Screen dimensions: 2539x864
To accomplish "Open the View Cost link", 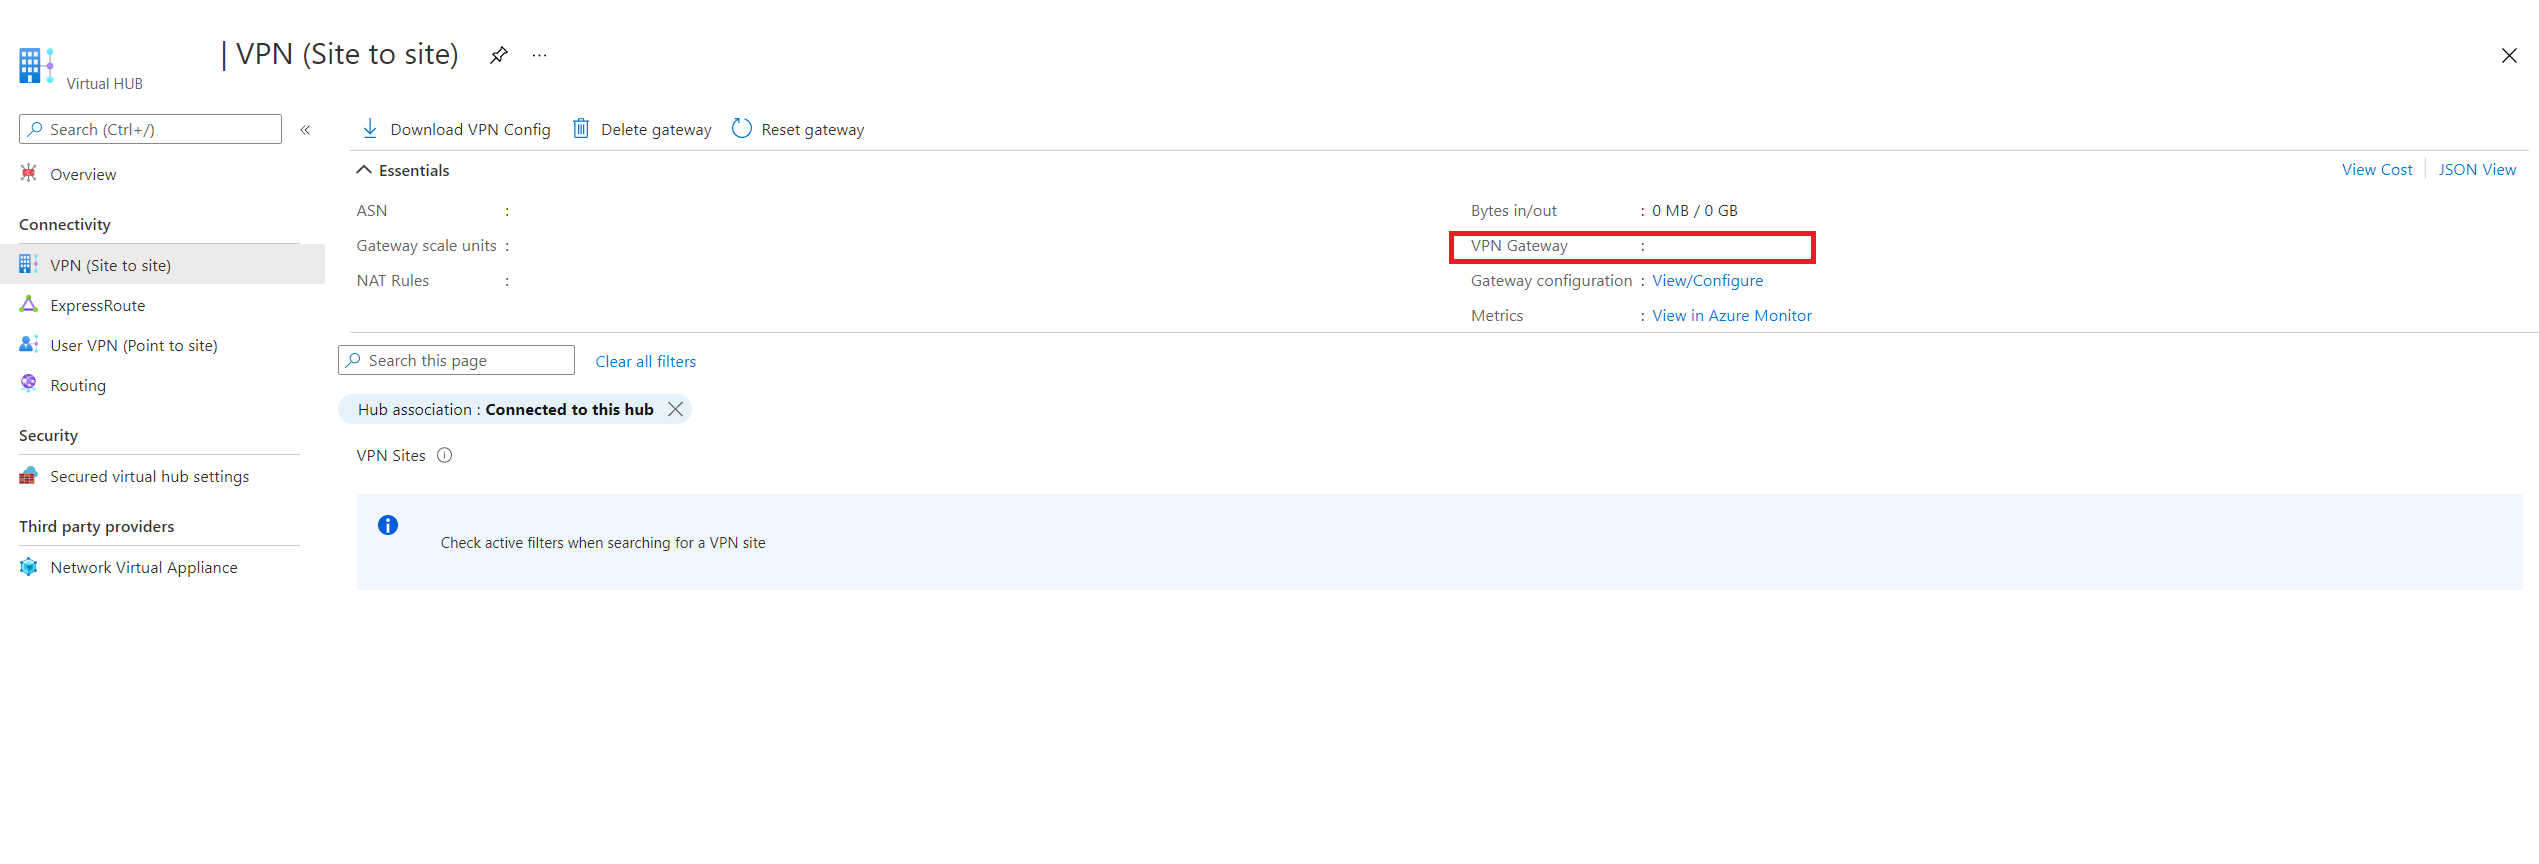I will (2377, 170).
